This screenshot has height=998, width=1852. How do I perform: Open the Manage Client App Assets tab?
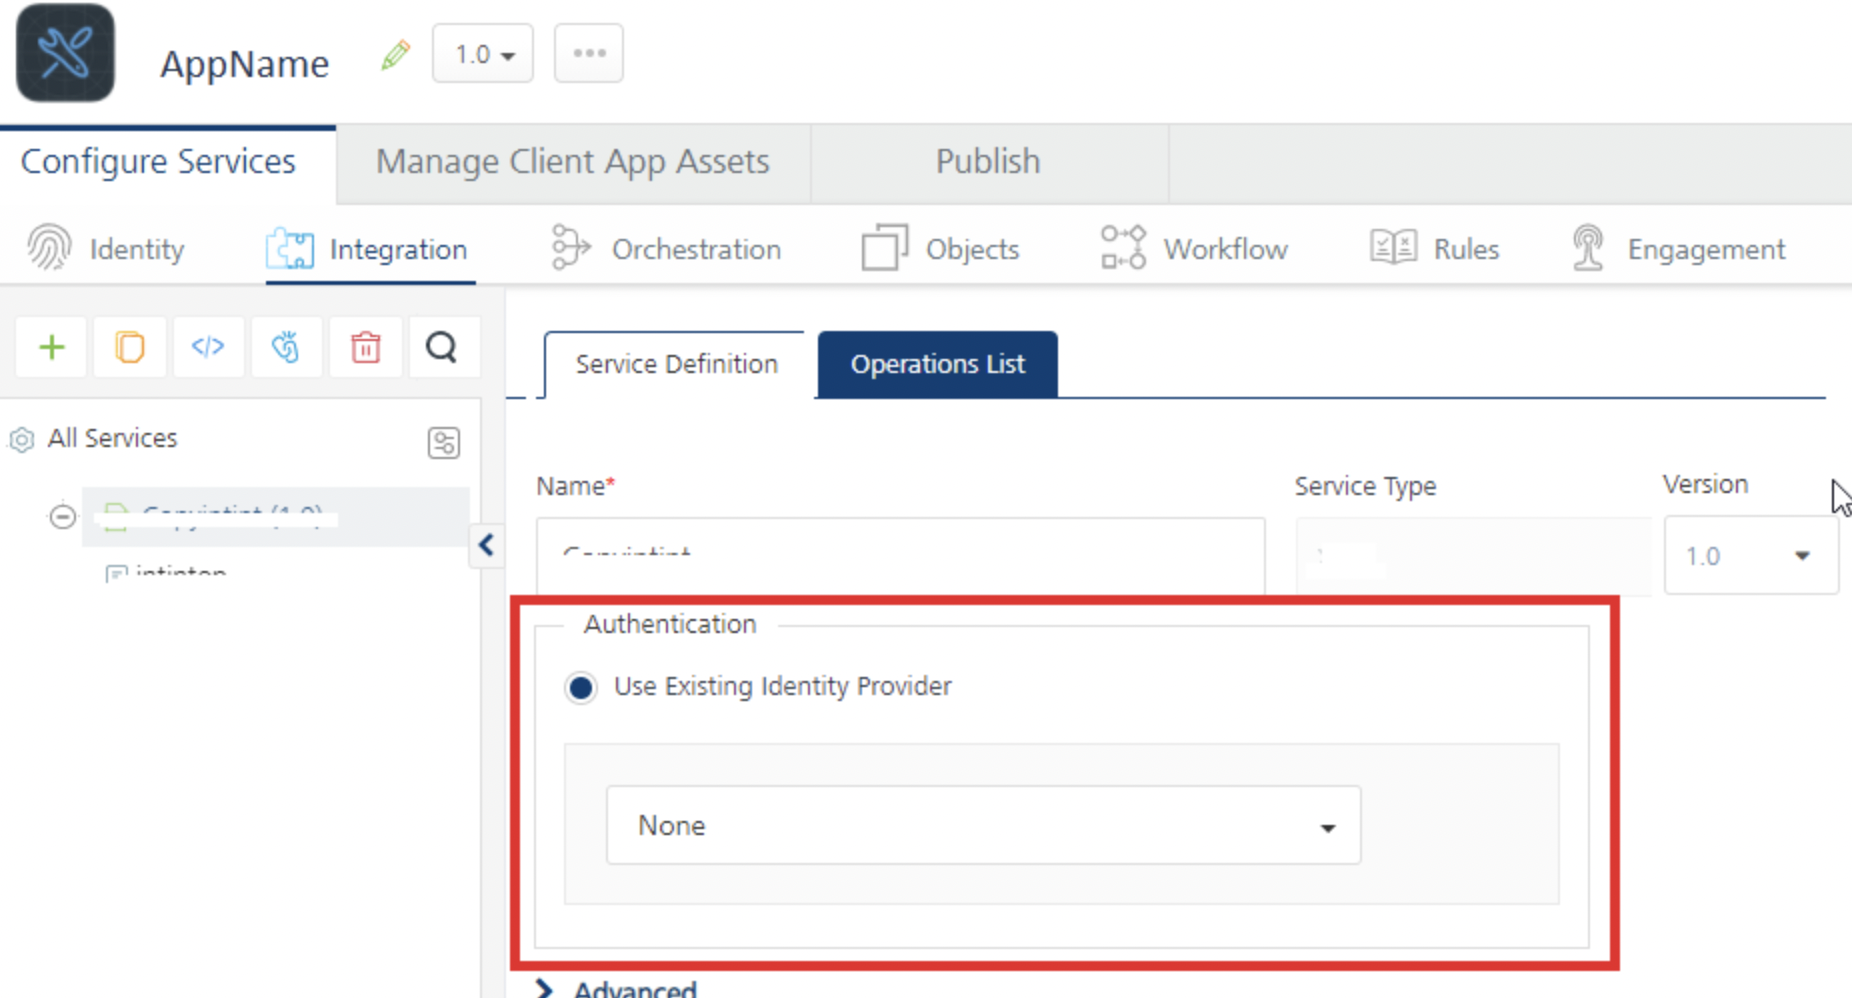572,162
